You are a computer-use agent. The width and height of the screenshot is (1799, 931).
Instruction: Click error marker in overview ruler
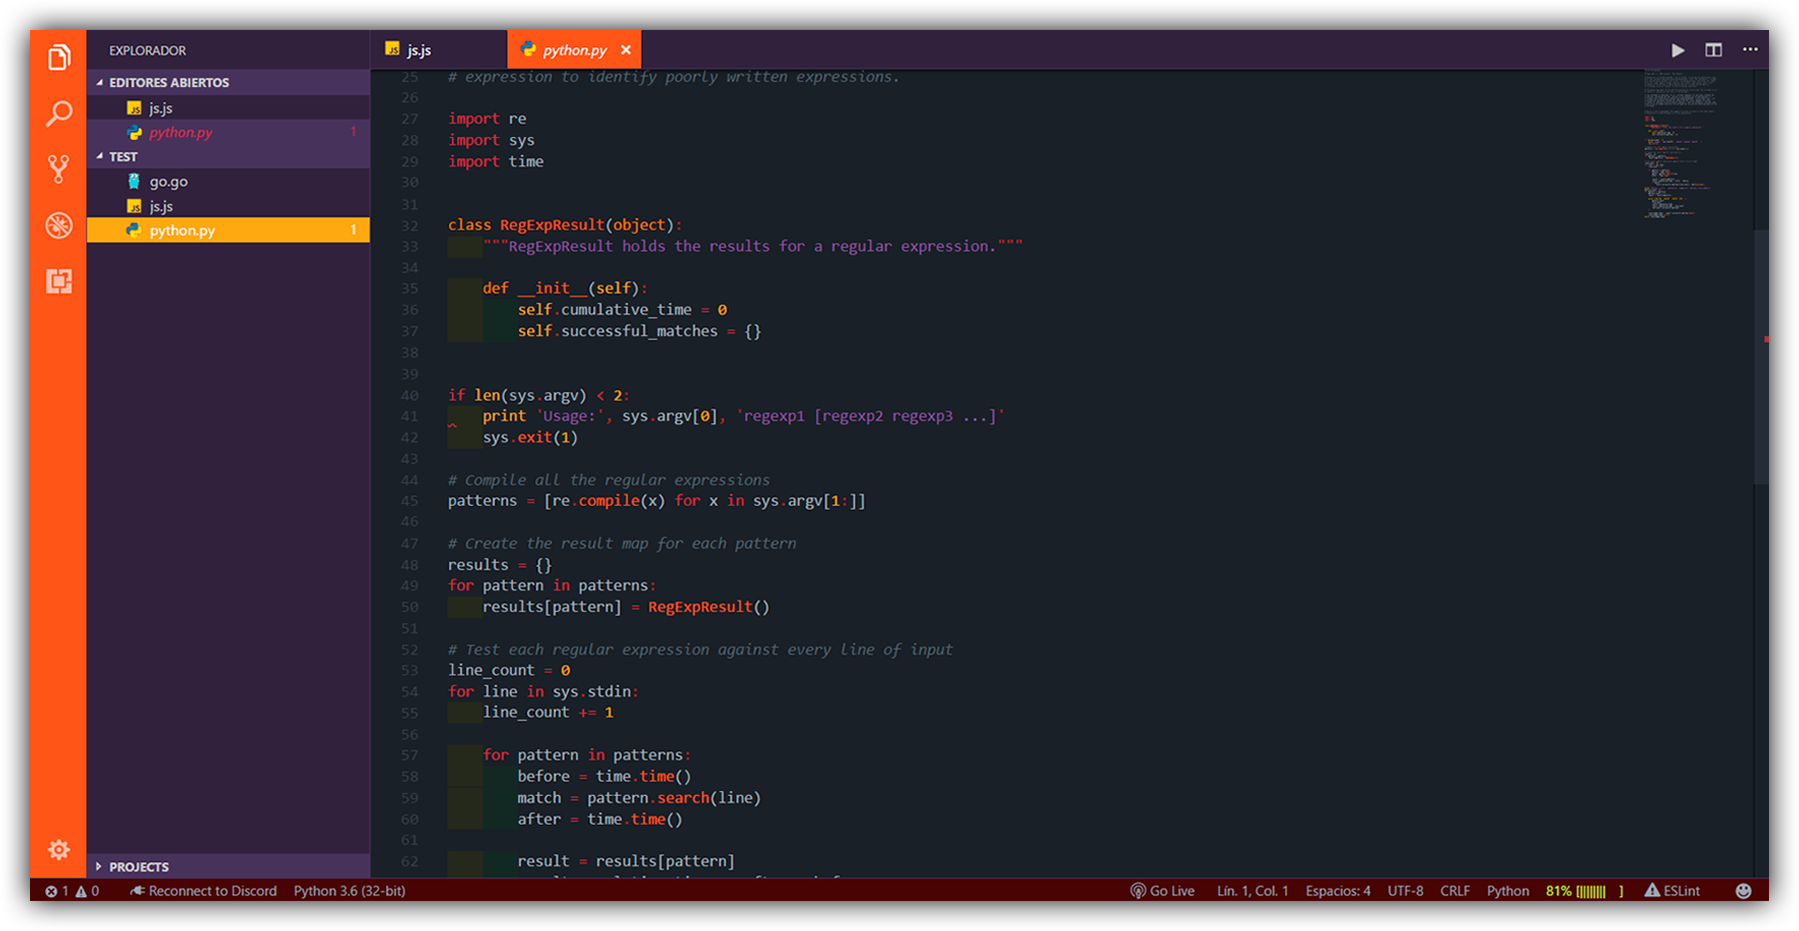pos(1766,339)
